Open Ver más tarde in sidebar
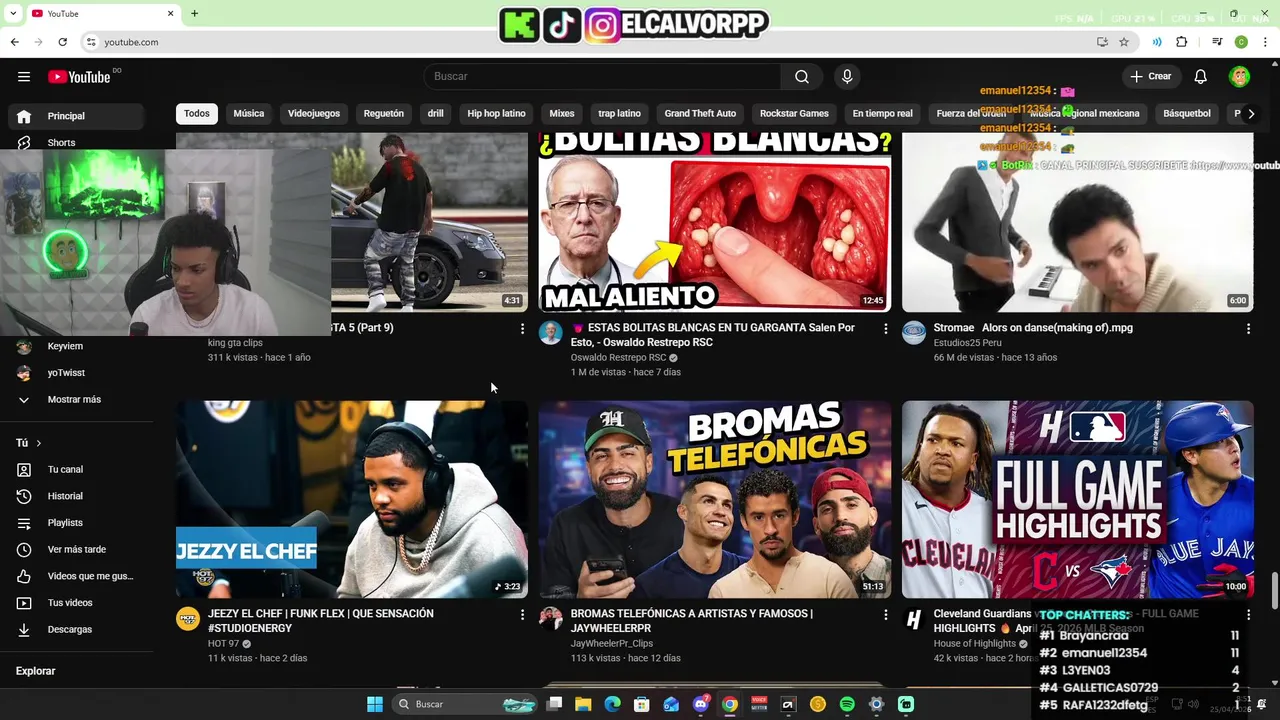 pyautogui.click(x=76, y=550)
